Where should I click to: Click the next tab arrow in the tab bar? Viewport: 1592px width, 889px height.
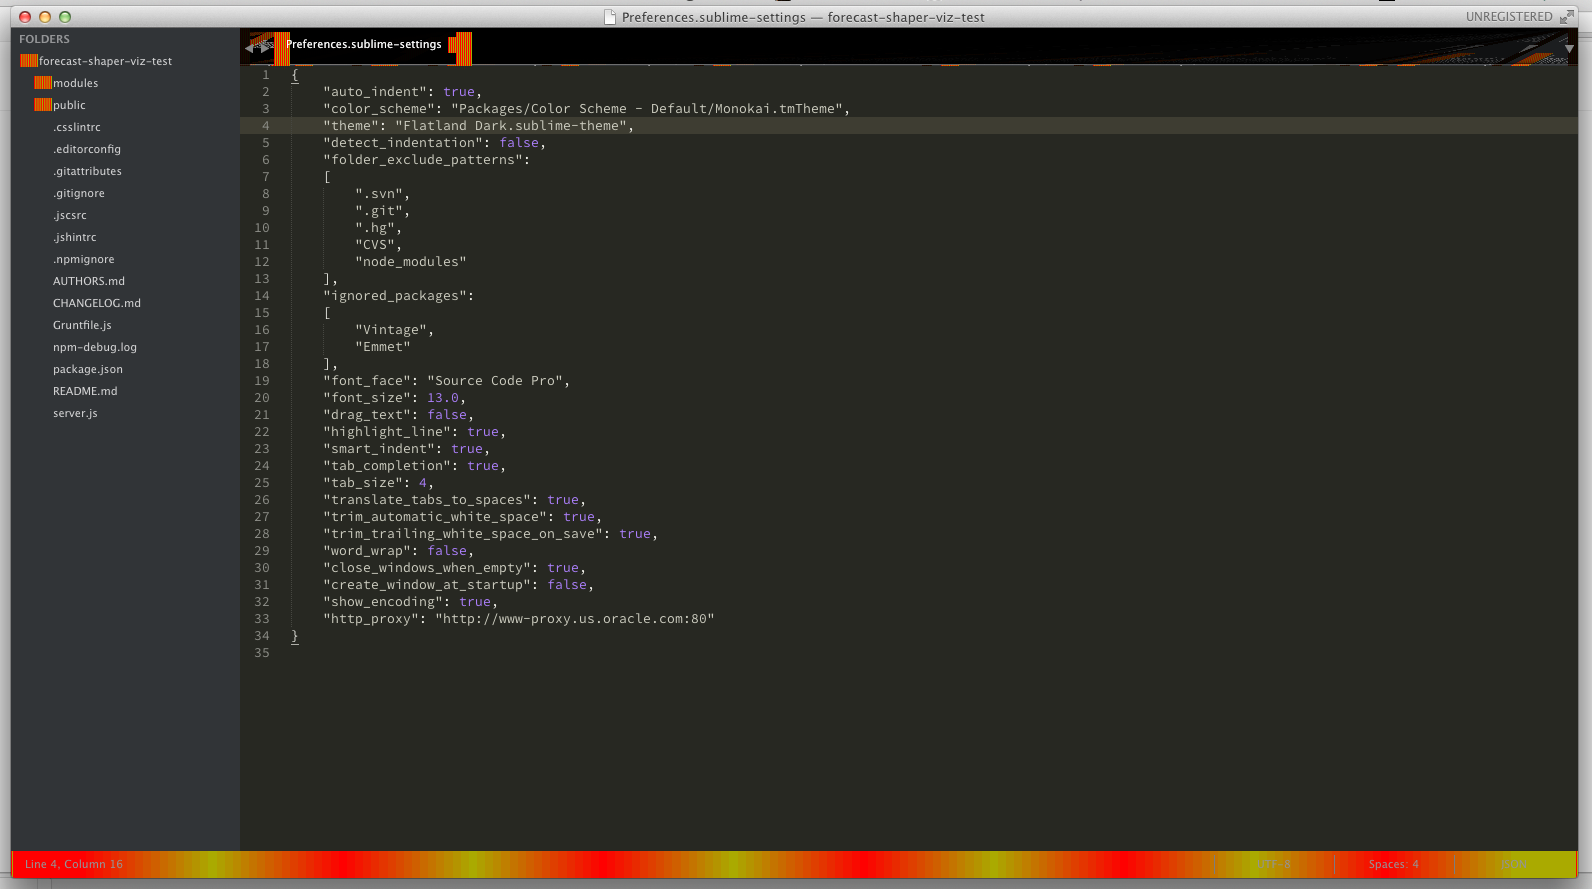point(266,46)
